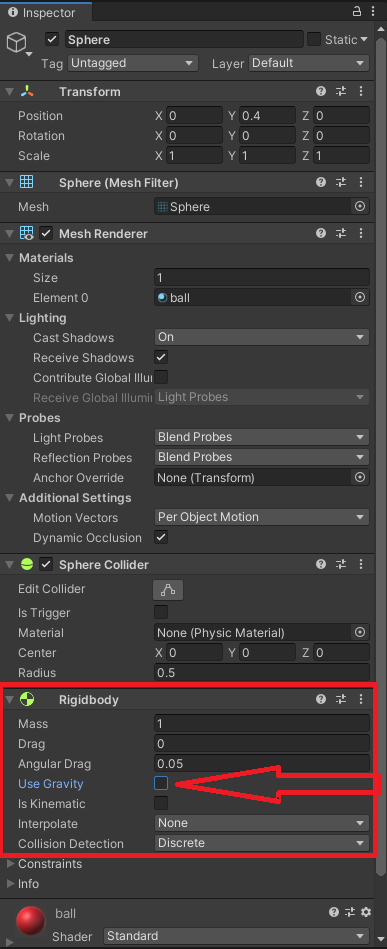Toggle the Static checkbox
387x949 pixels.
pos(314,39)
